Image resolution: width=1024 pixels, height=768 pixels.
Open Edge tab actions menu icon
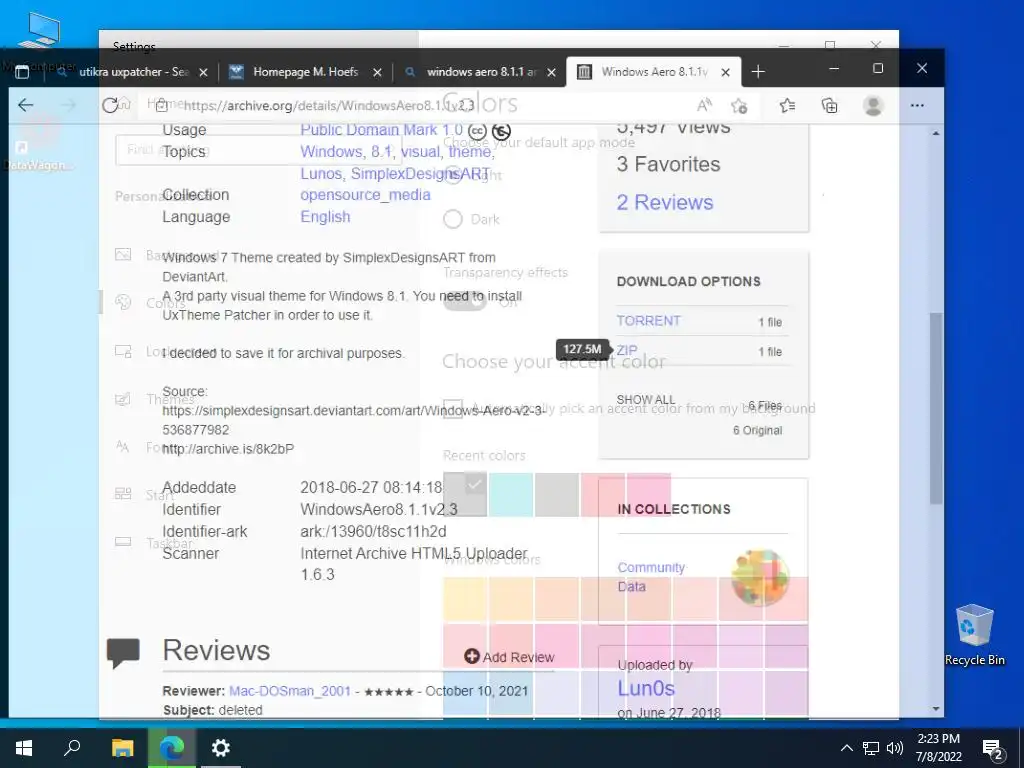(x=22, y=72)
